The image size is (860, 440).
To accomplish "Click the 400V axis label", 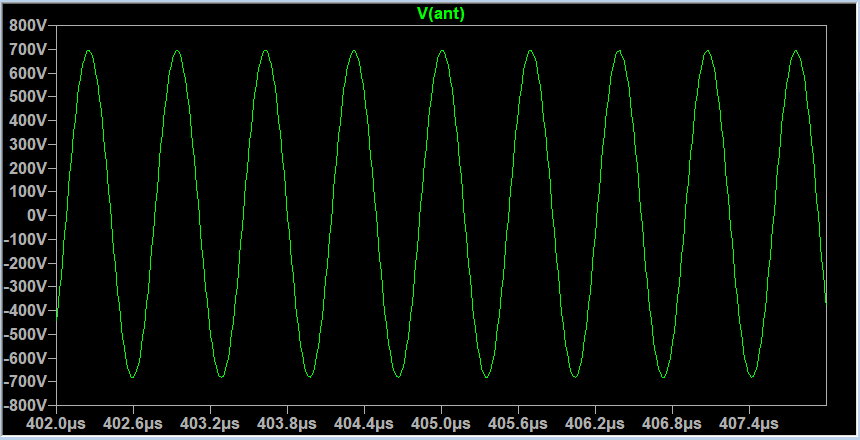I will 28,121.
